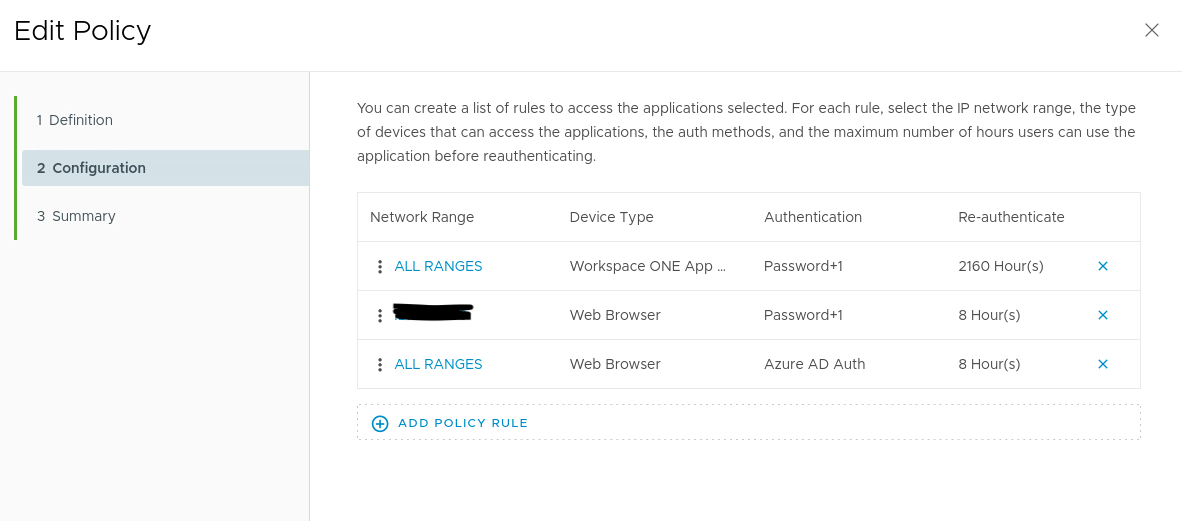The height and width of the screenshot is (521, 1182).
Task: Delete the Workspace ONE App policy rule
Action: [x=1102, y=266]
